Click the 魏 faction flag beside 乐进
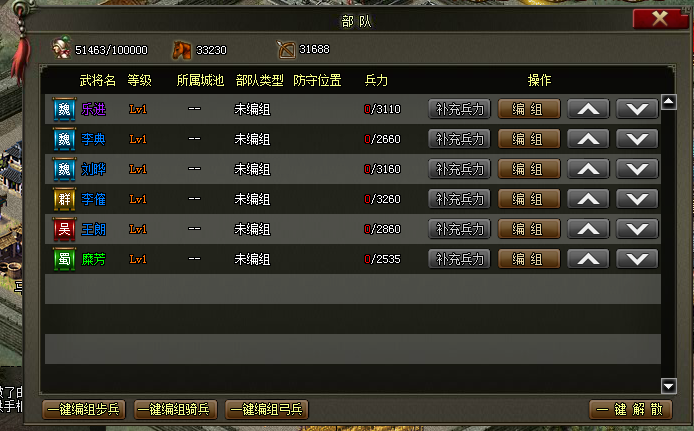694x431 pixels. [x=65, y=109]
